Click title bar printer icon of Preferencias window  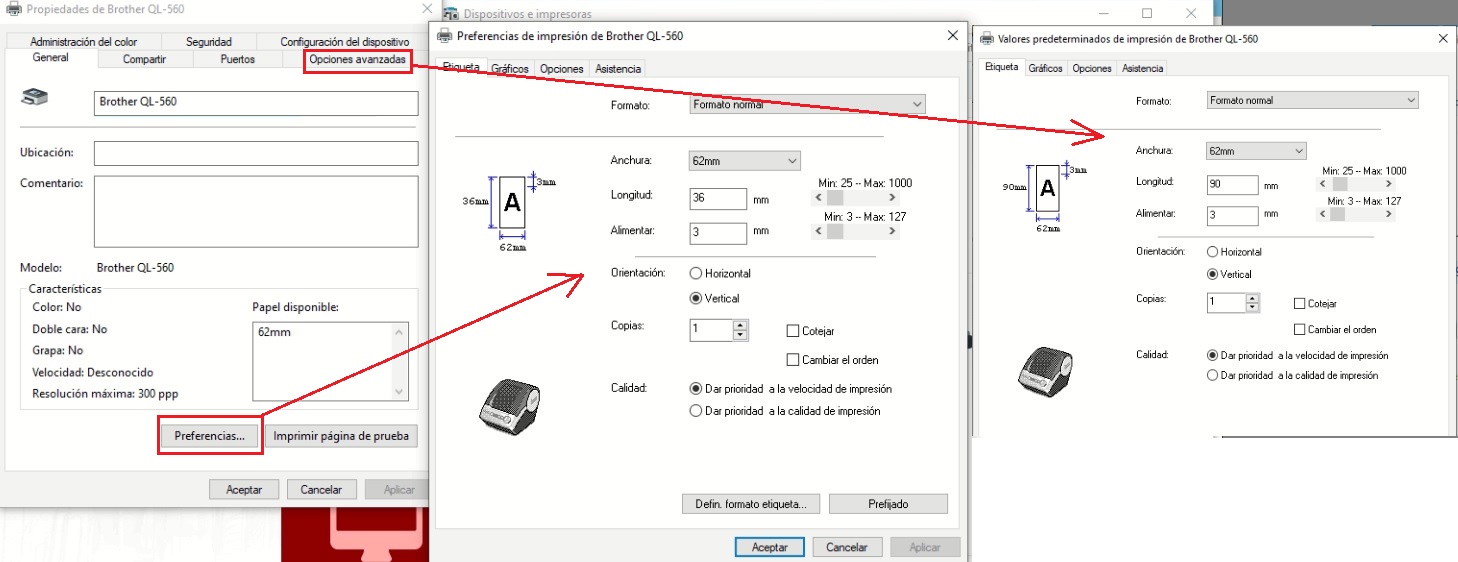tap(445, 36)
